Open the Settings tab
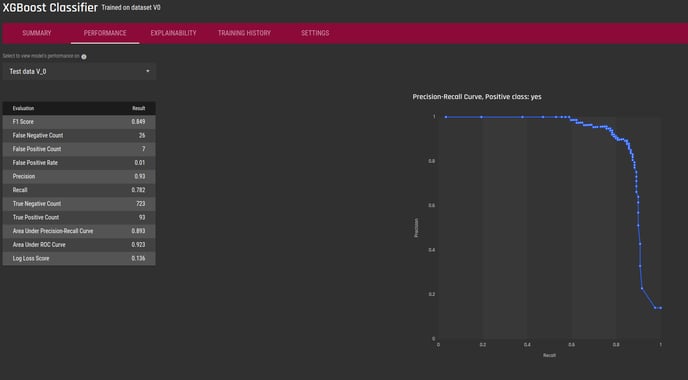 point(315,33)
